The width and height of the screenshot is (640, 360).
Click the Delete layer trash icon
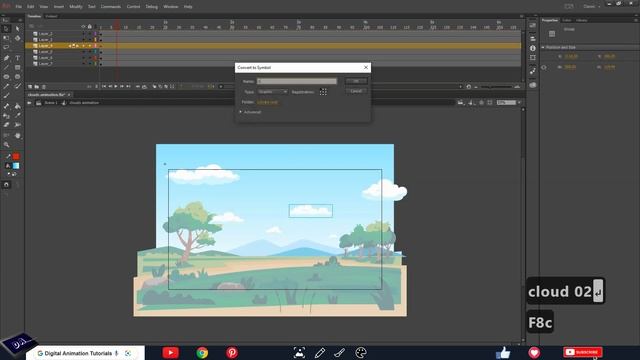tap(44, 87)
